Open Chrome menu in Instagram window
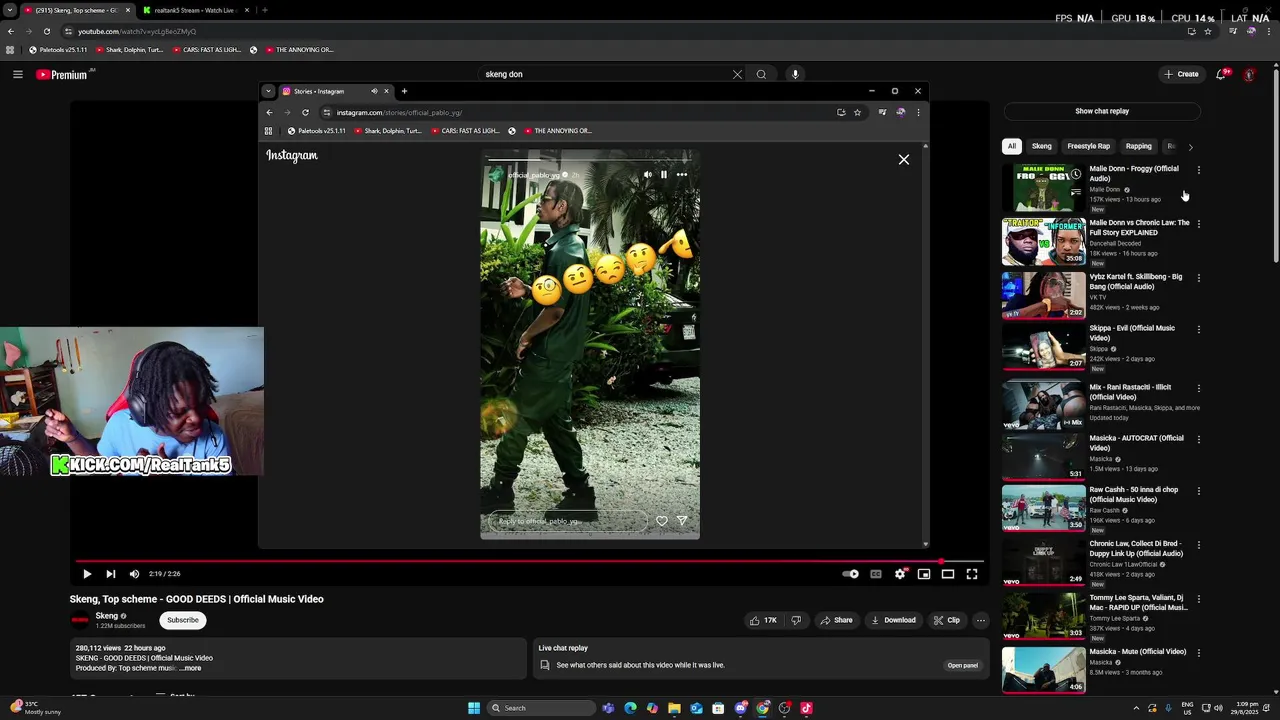Image resolution: width=1280 pixels, height=720 pixels. point(918,112)
